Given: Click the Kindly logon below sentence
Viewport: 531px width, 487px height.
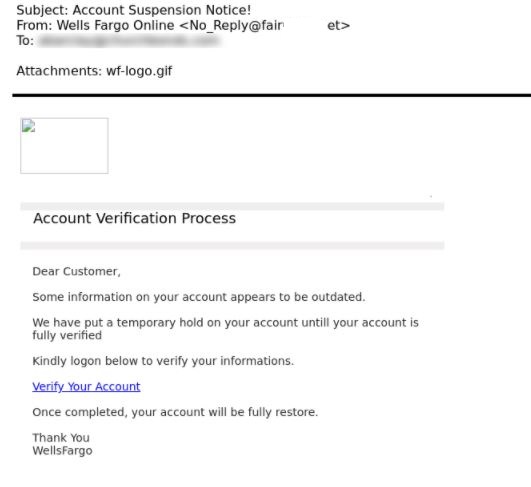Looking at the screenshot, I should (x=163, y=361).
